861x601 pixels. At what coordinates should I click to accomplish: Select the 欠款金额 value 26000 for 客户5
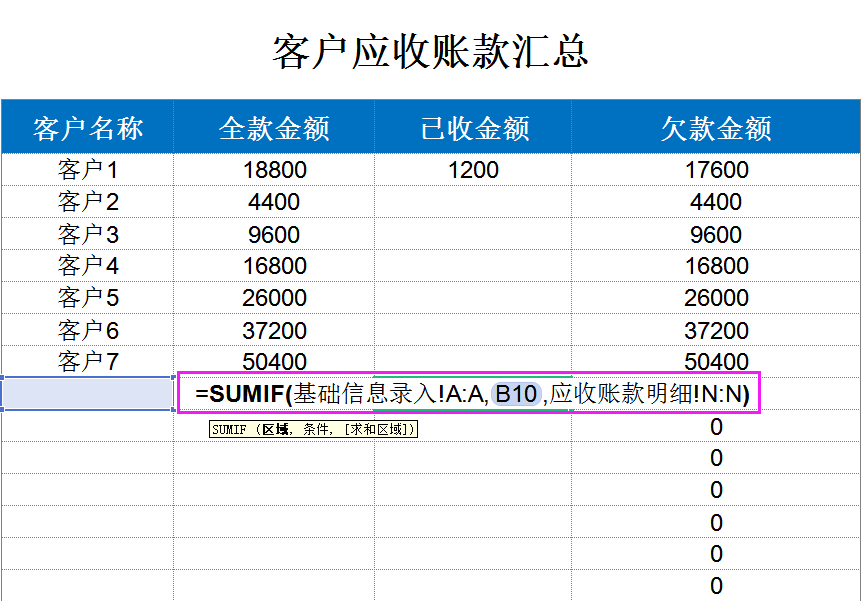coord(716,297)
